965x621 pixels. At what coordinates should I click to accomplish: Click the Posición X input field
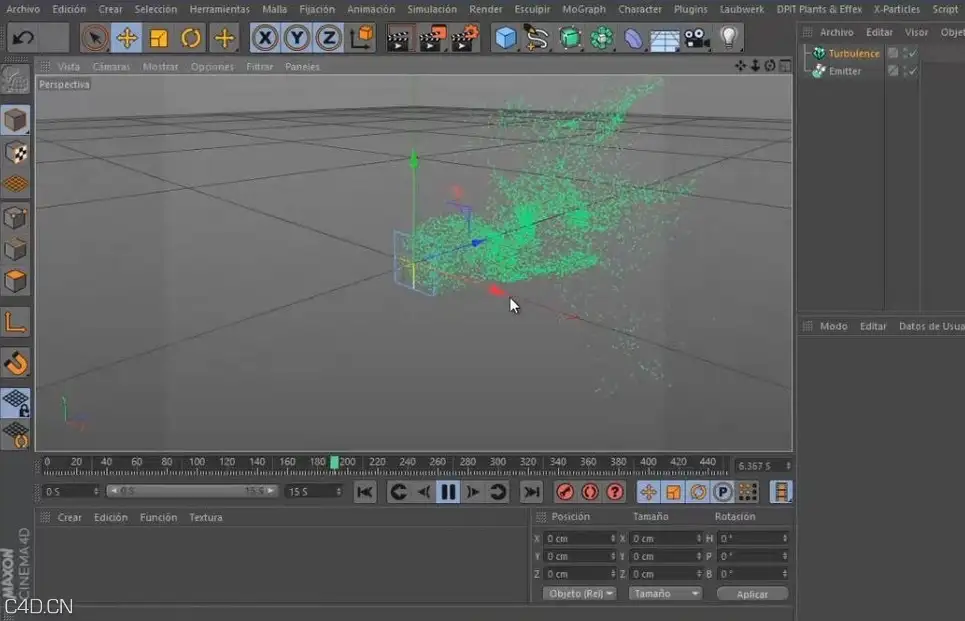point(579,539)
